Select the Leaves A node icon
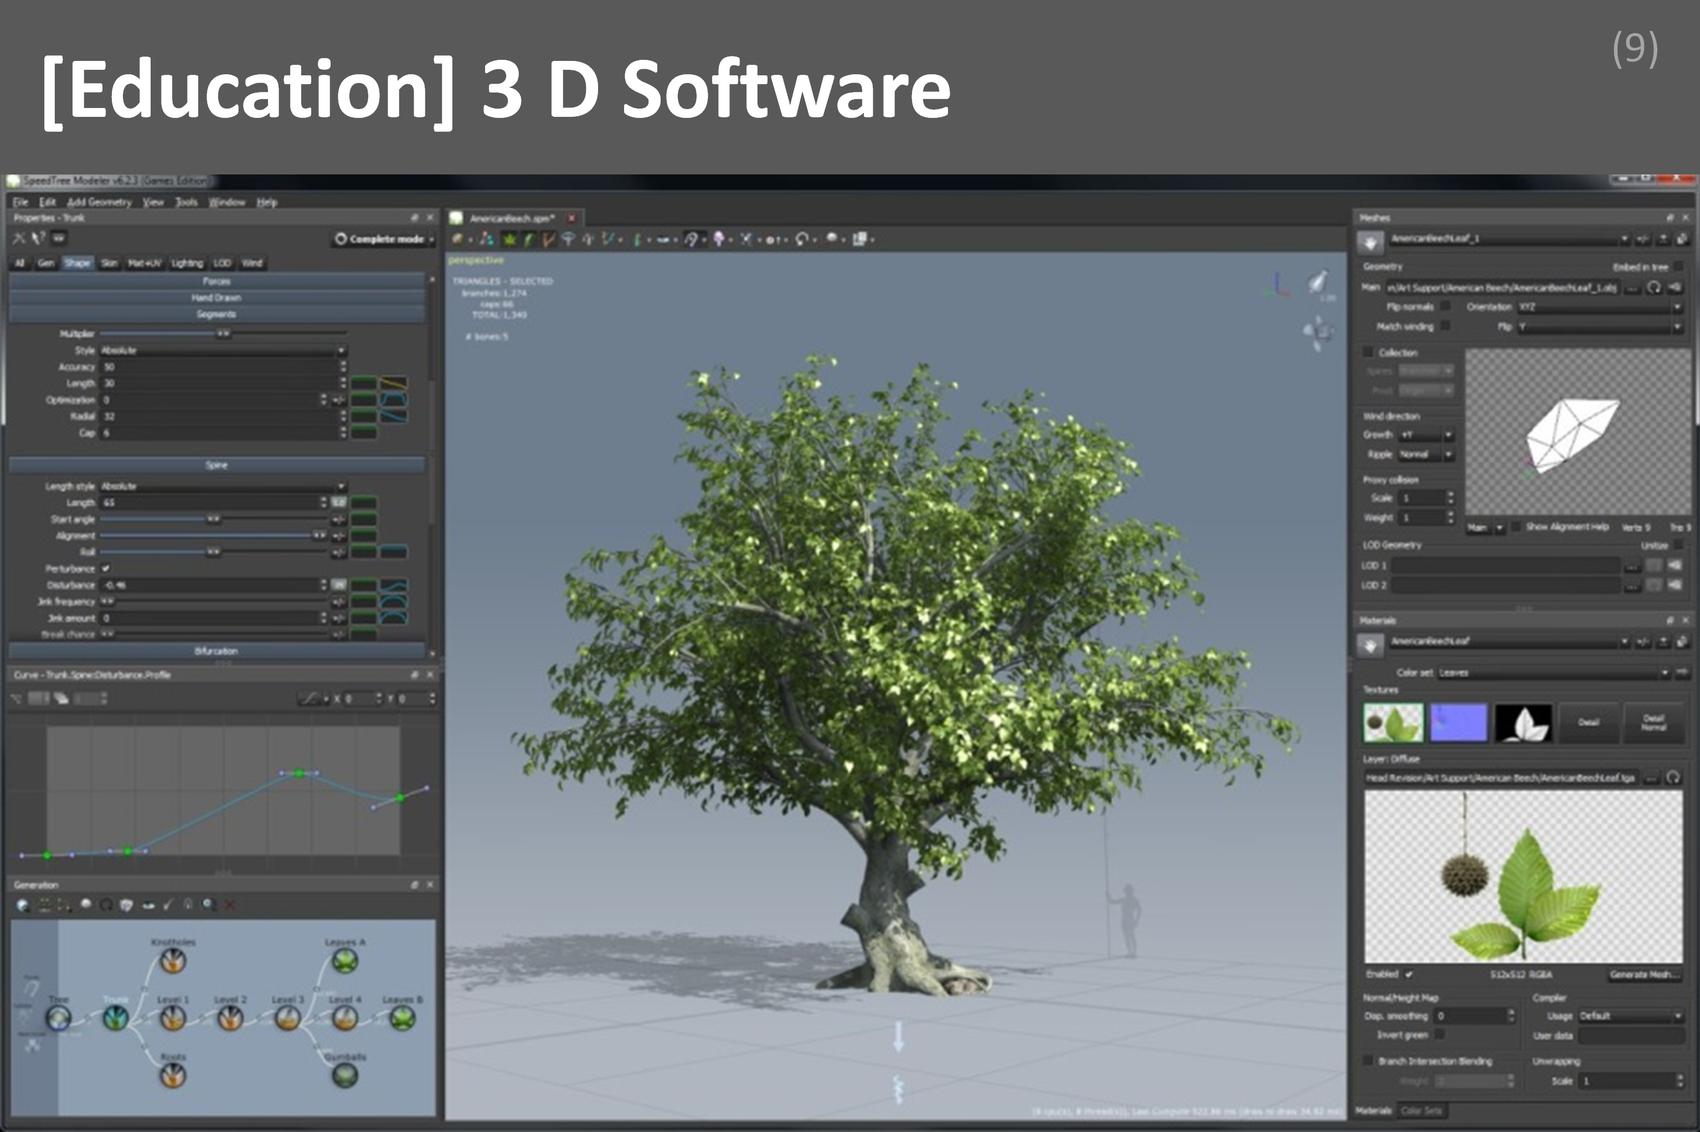The height and width of the screenshot is (1132, 1700). 345,961
